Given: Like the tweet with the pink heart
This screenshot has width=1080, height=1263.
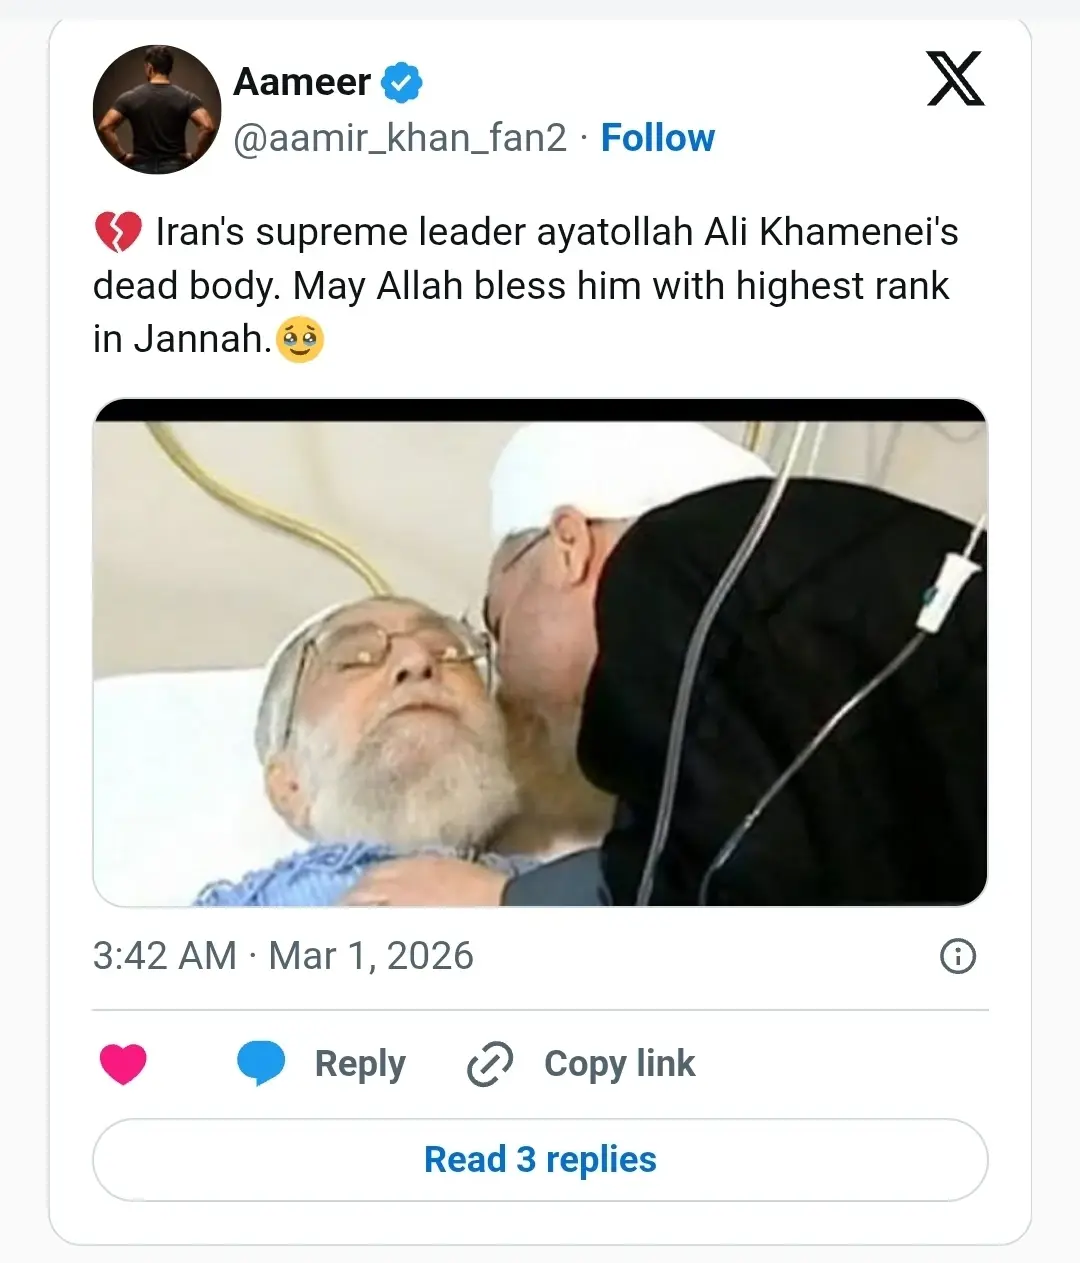Looking at the screenshot, I should point(123,1063).
